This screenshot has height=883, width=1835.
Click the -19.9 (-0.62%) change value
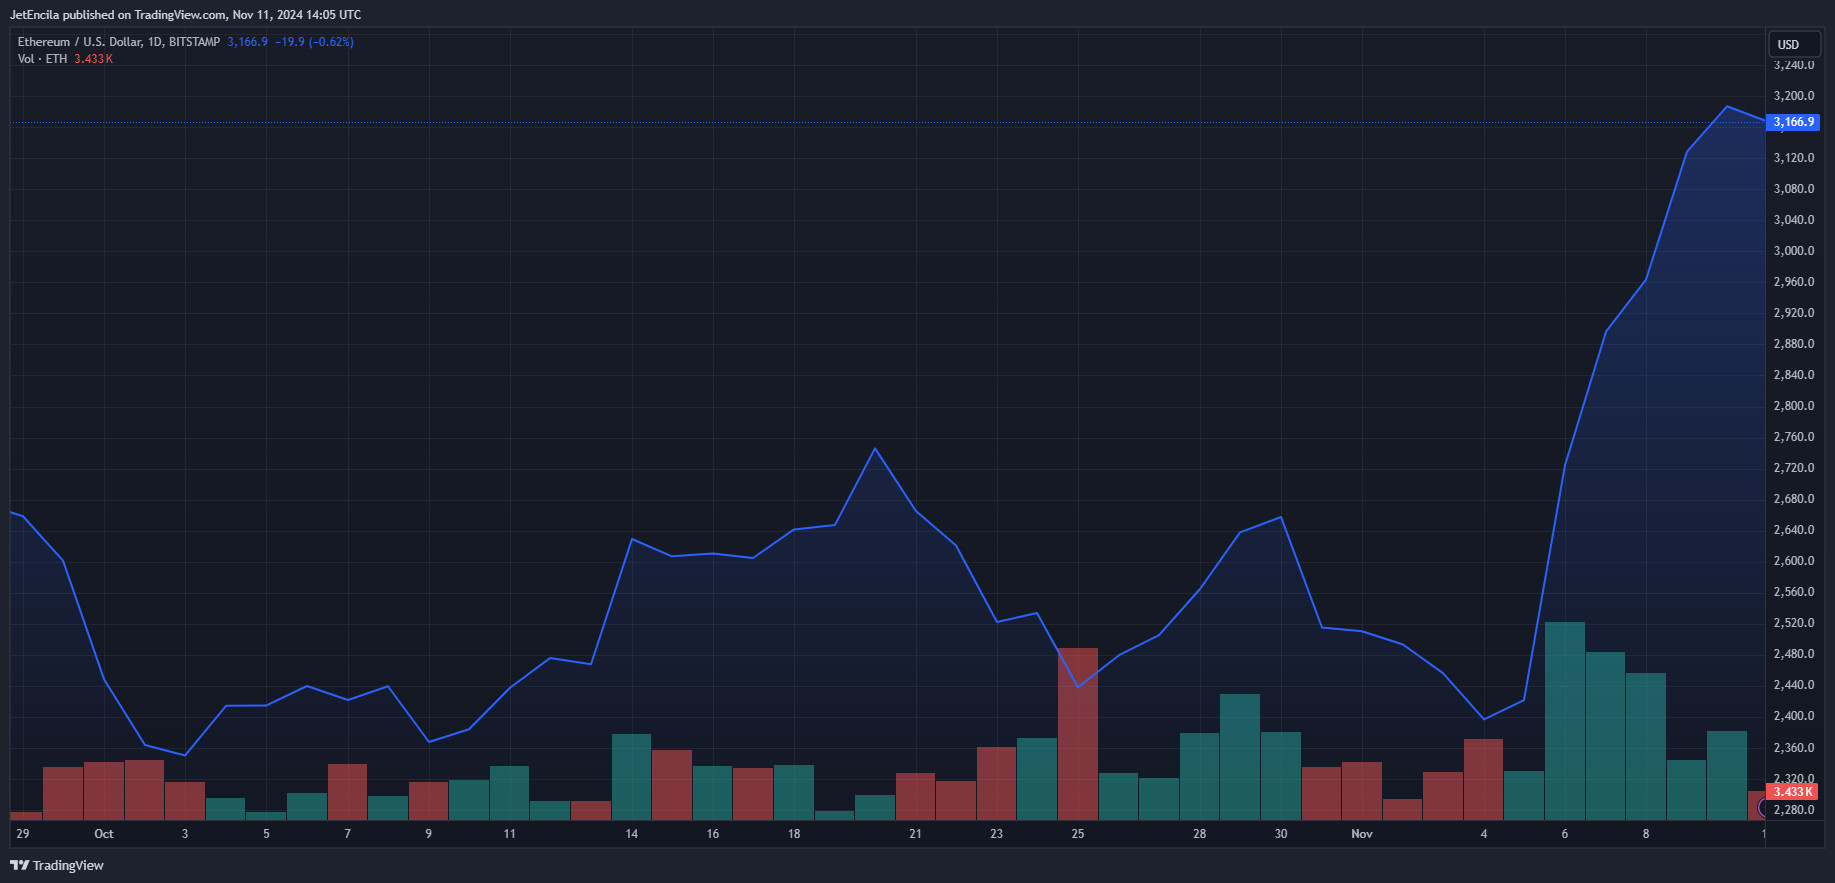314,42
